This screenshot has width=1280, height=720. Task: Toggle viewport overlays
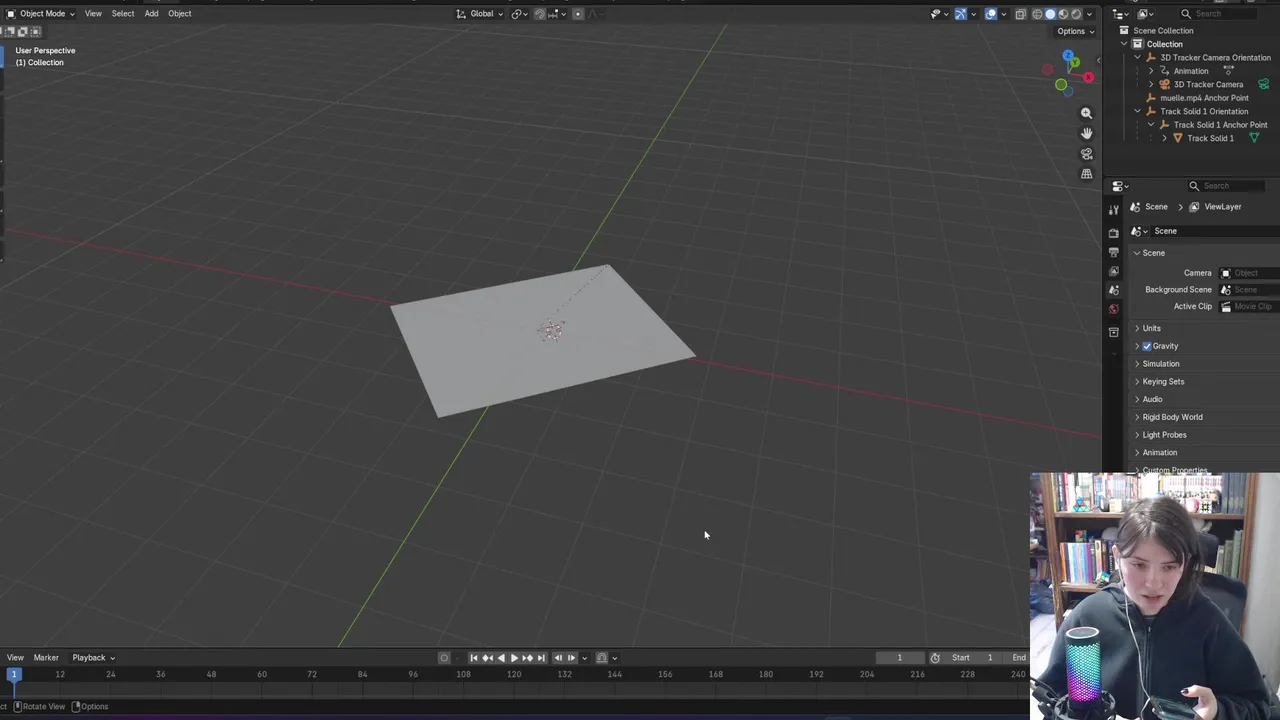[x=991, y=13]
